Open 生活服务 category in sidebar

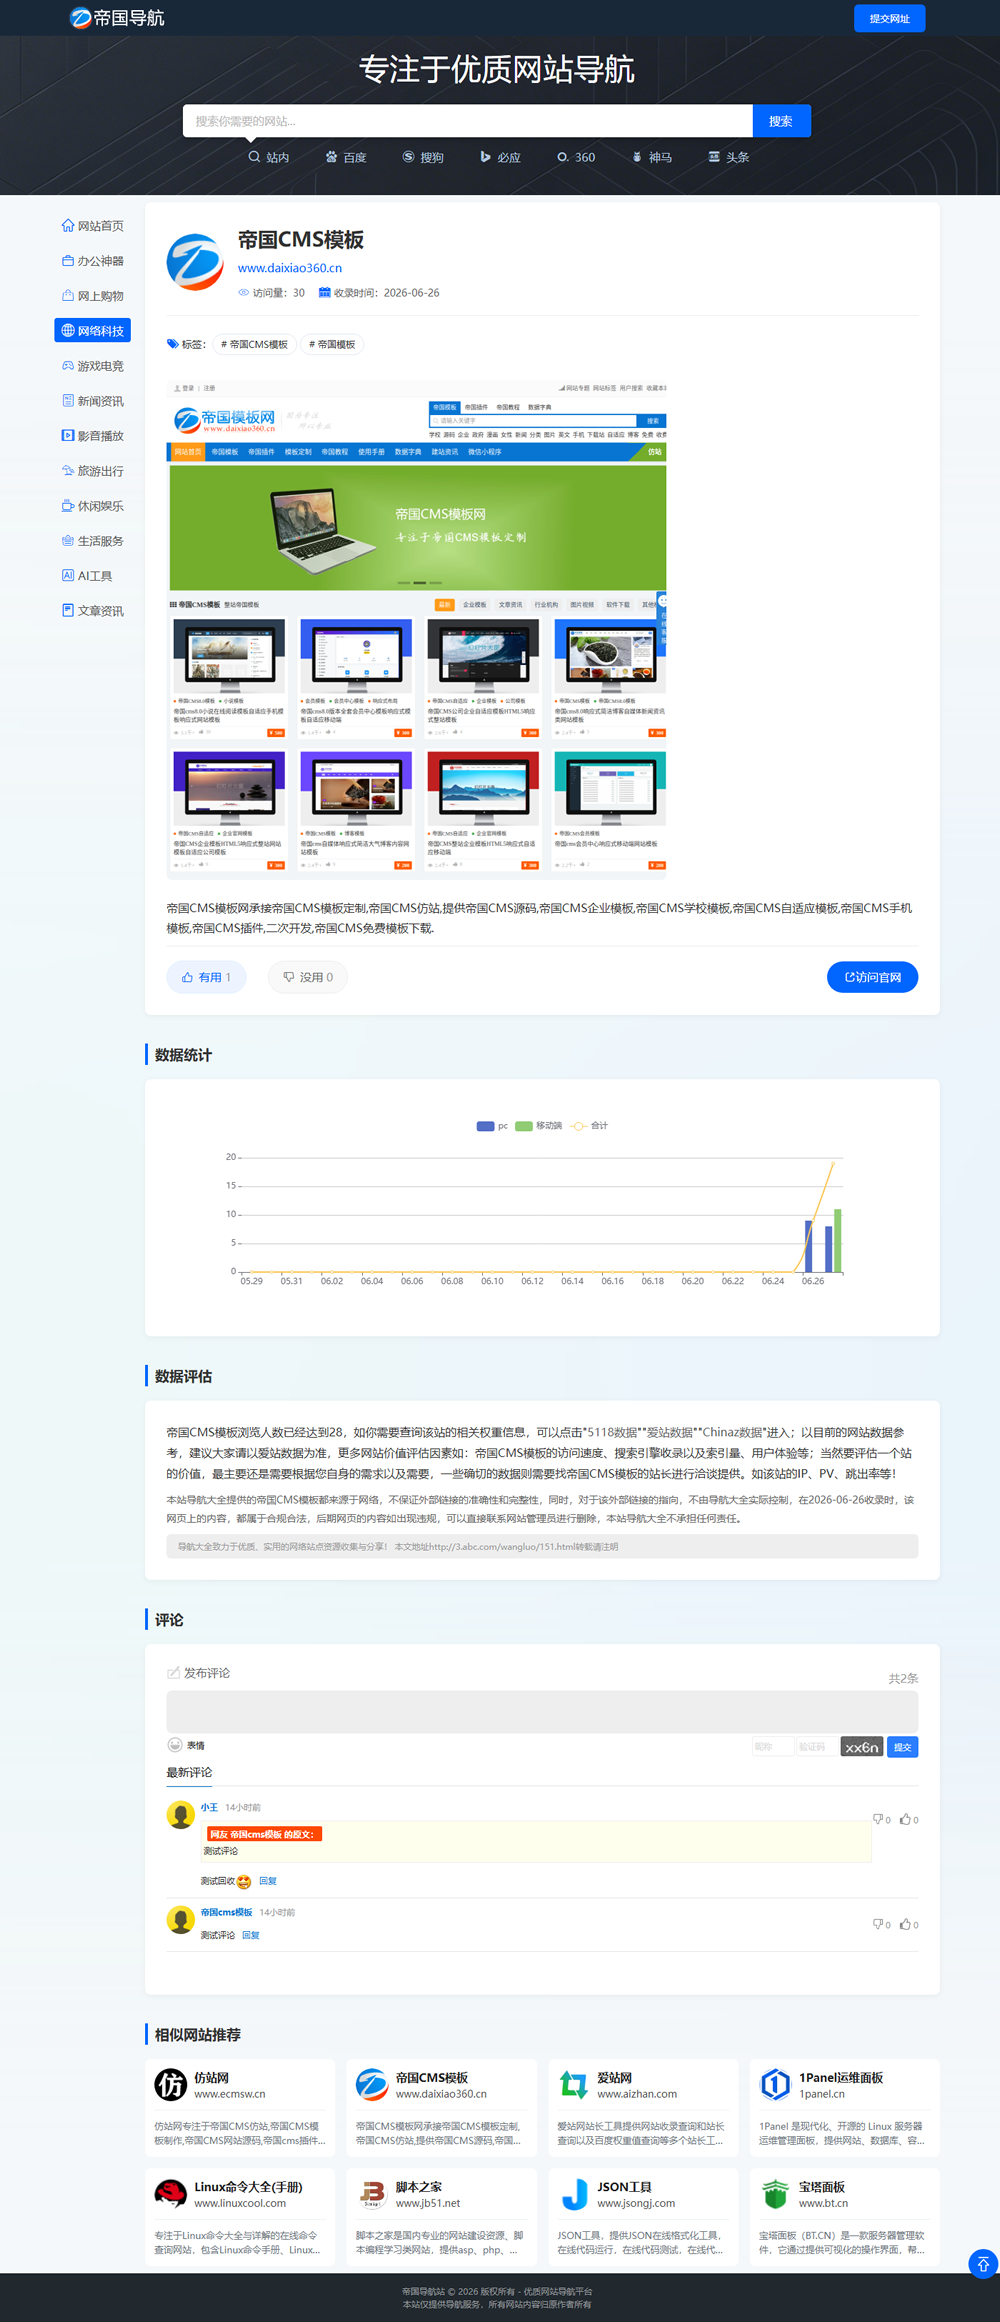pyautogui.click(x=93, y=541)
